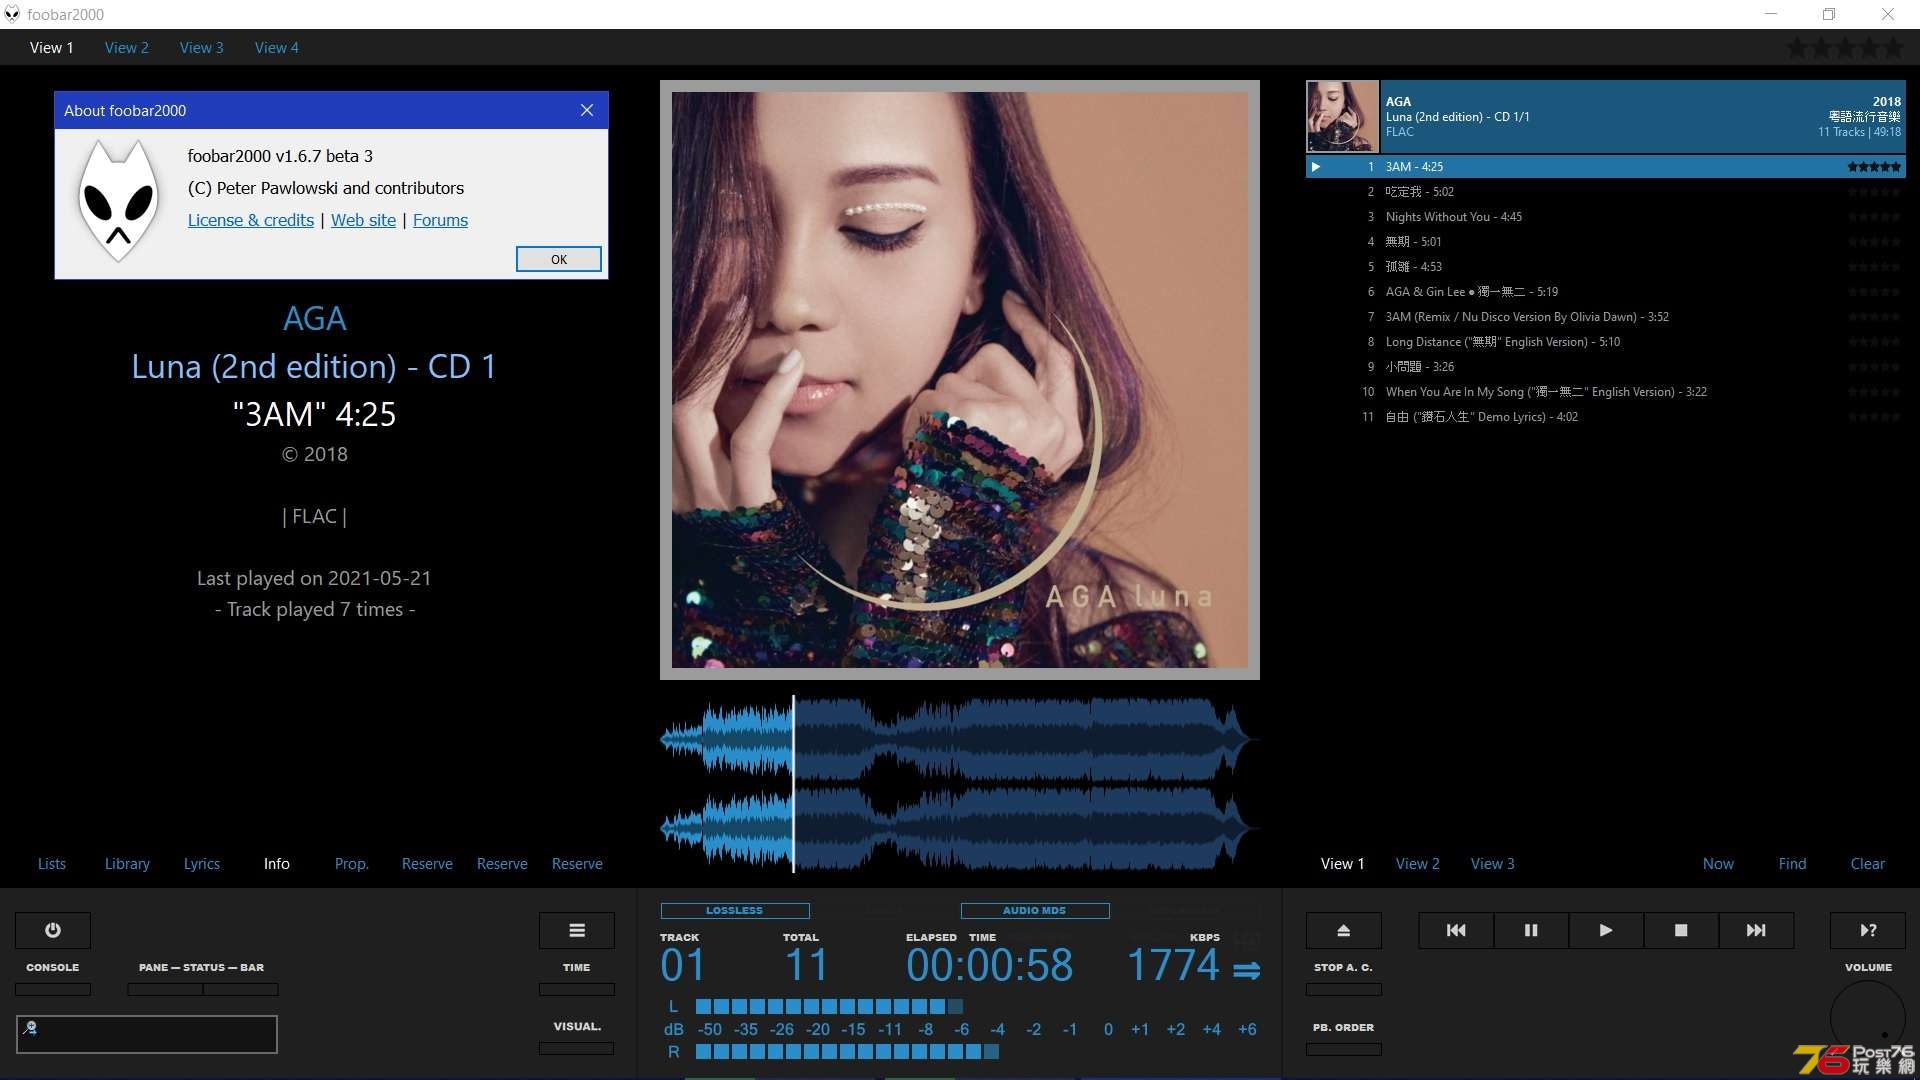The width and height of the screenshot is (1920, 1080).
Task: Select track 4 with duration 5:01
Action: coord(1606,242)
